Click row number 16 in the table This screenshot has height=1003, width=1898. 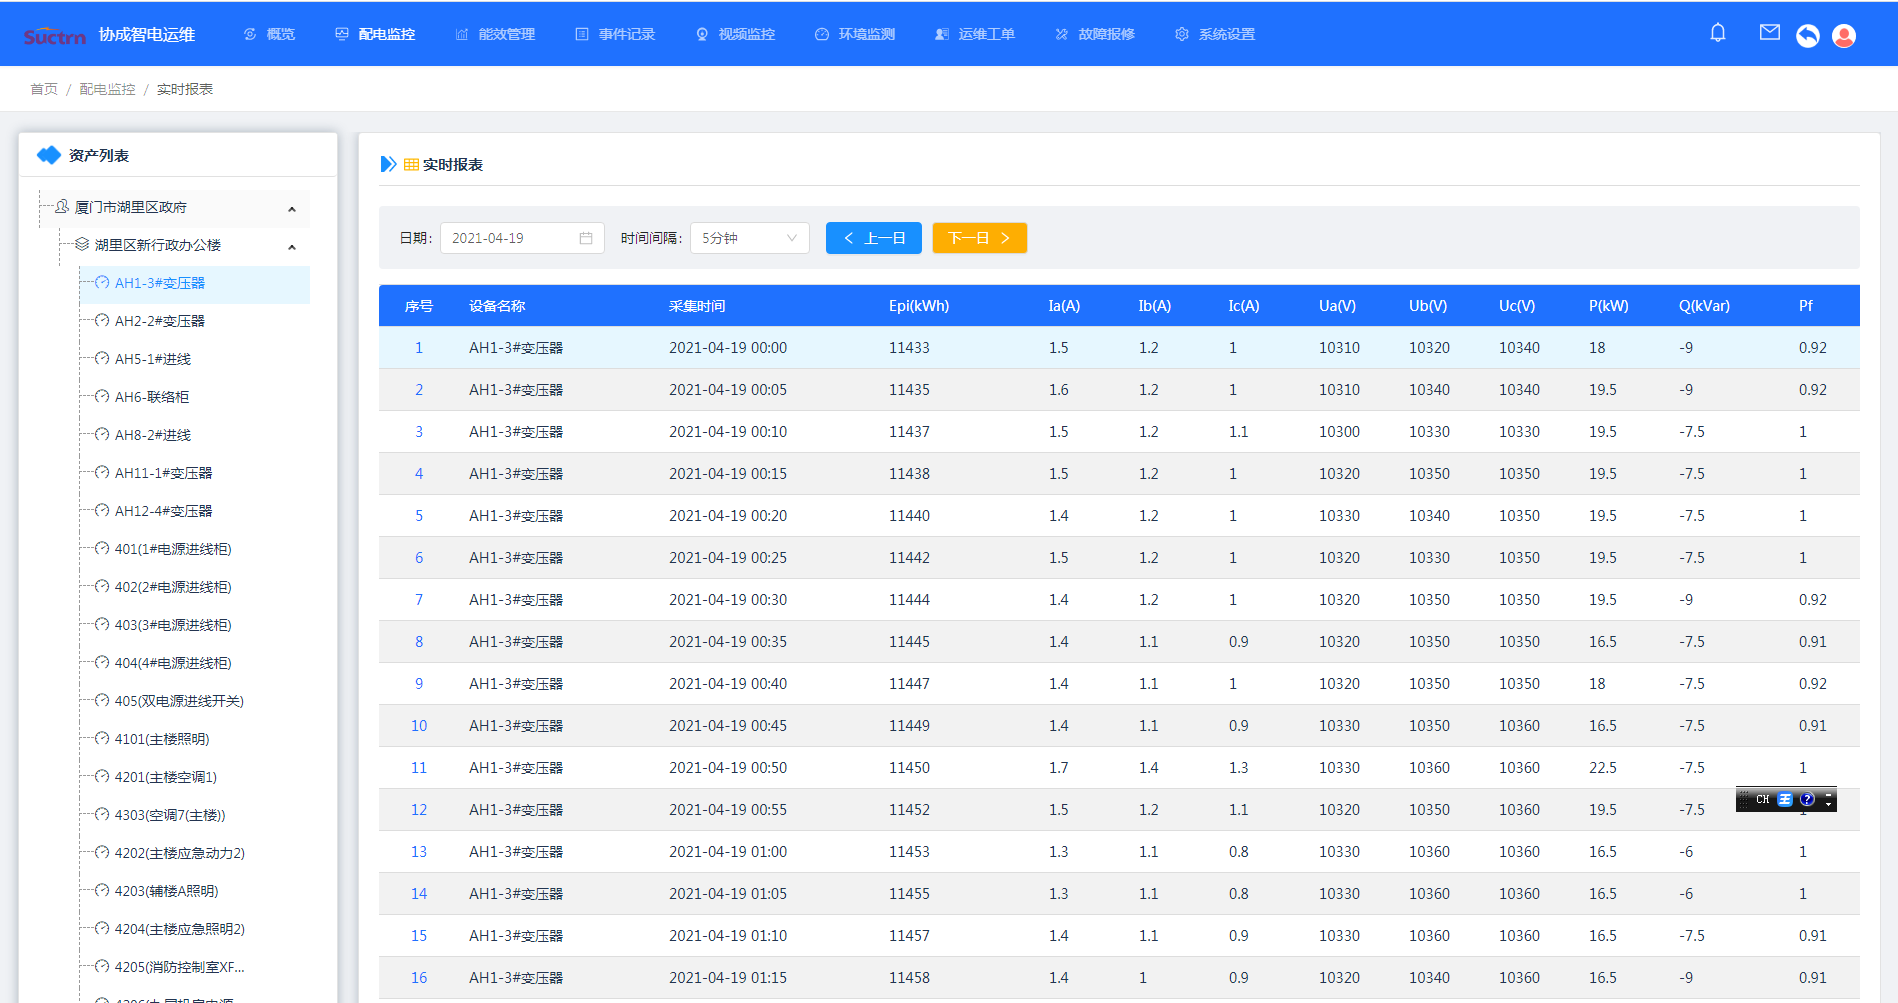pyautogui.click(x=419, y=978)
